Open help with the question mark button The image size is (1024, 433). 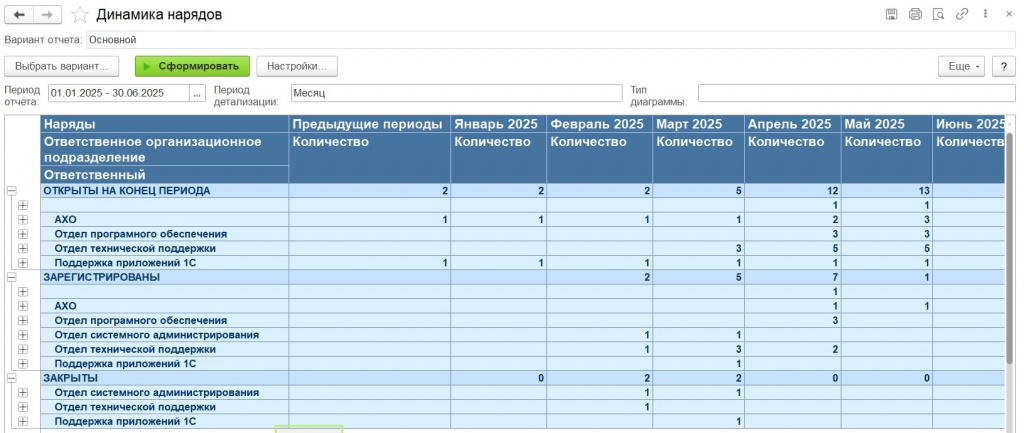[x=1004, y=66]
